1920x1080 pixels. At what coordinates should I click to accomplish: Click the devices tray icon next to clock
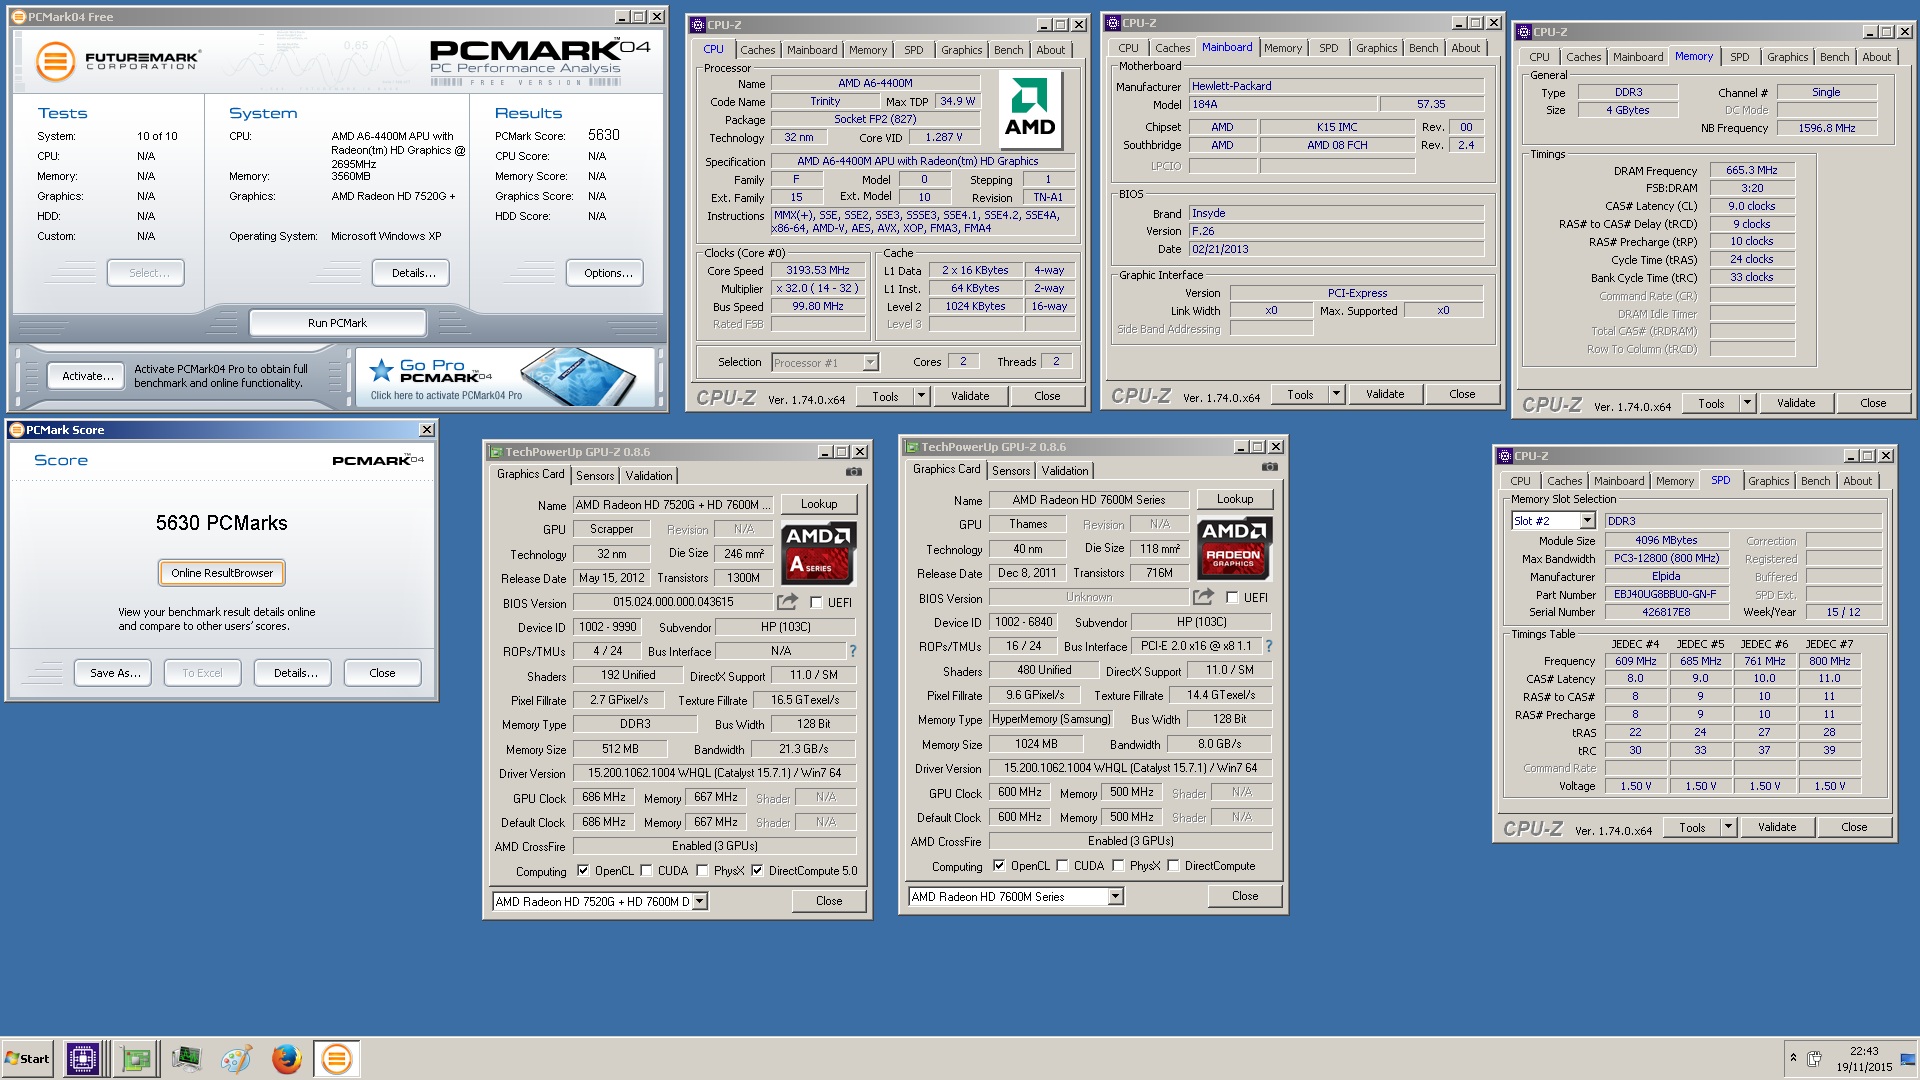click(1814, 1058)
